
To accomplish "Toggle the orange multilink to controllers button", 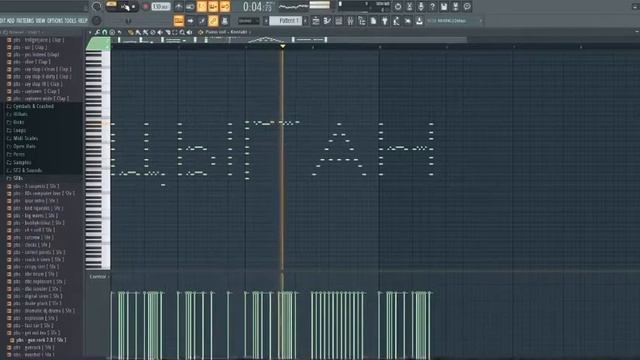I will click(x=213, y=20).
